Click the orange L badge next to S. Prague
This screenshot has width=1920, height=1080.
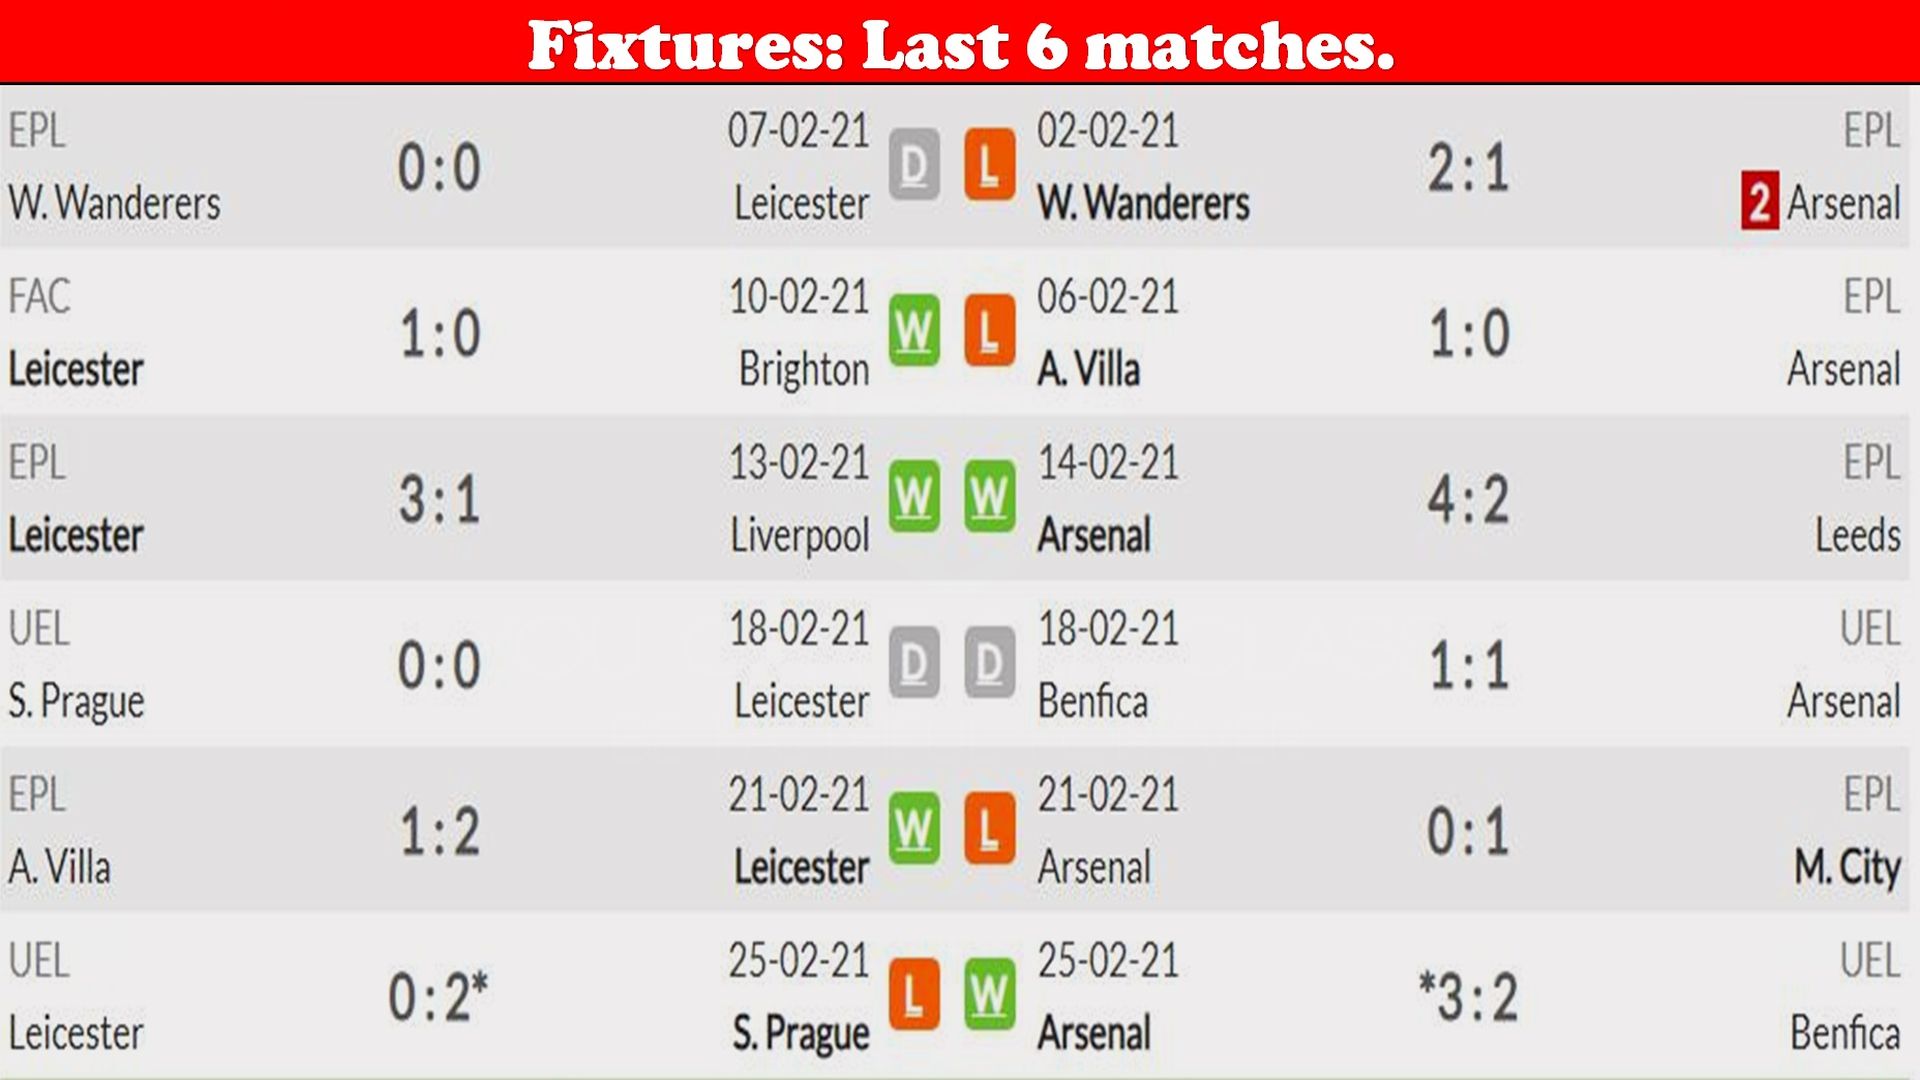pyautogui.click(x=914, y=995)
